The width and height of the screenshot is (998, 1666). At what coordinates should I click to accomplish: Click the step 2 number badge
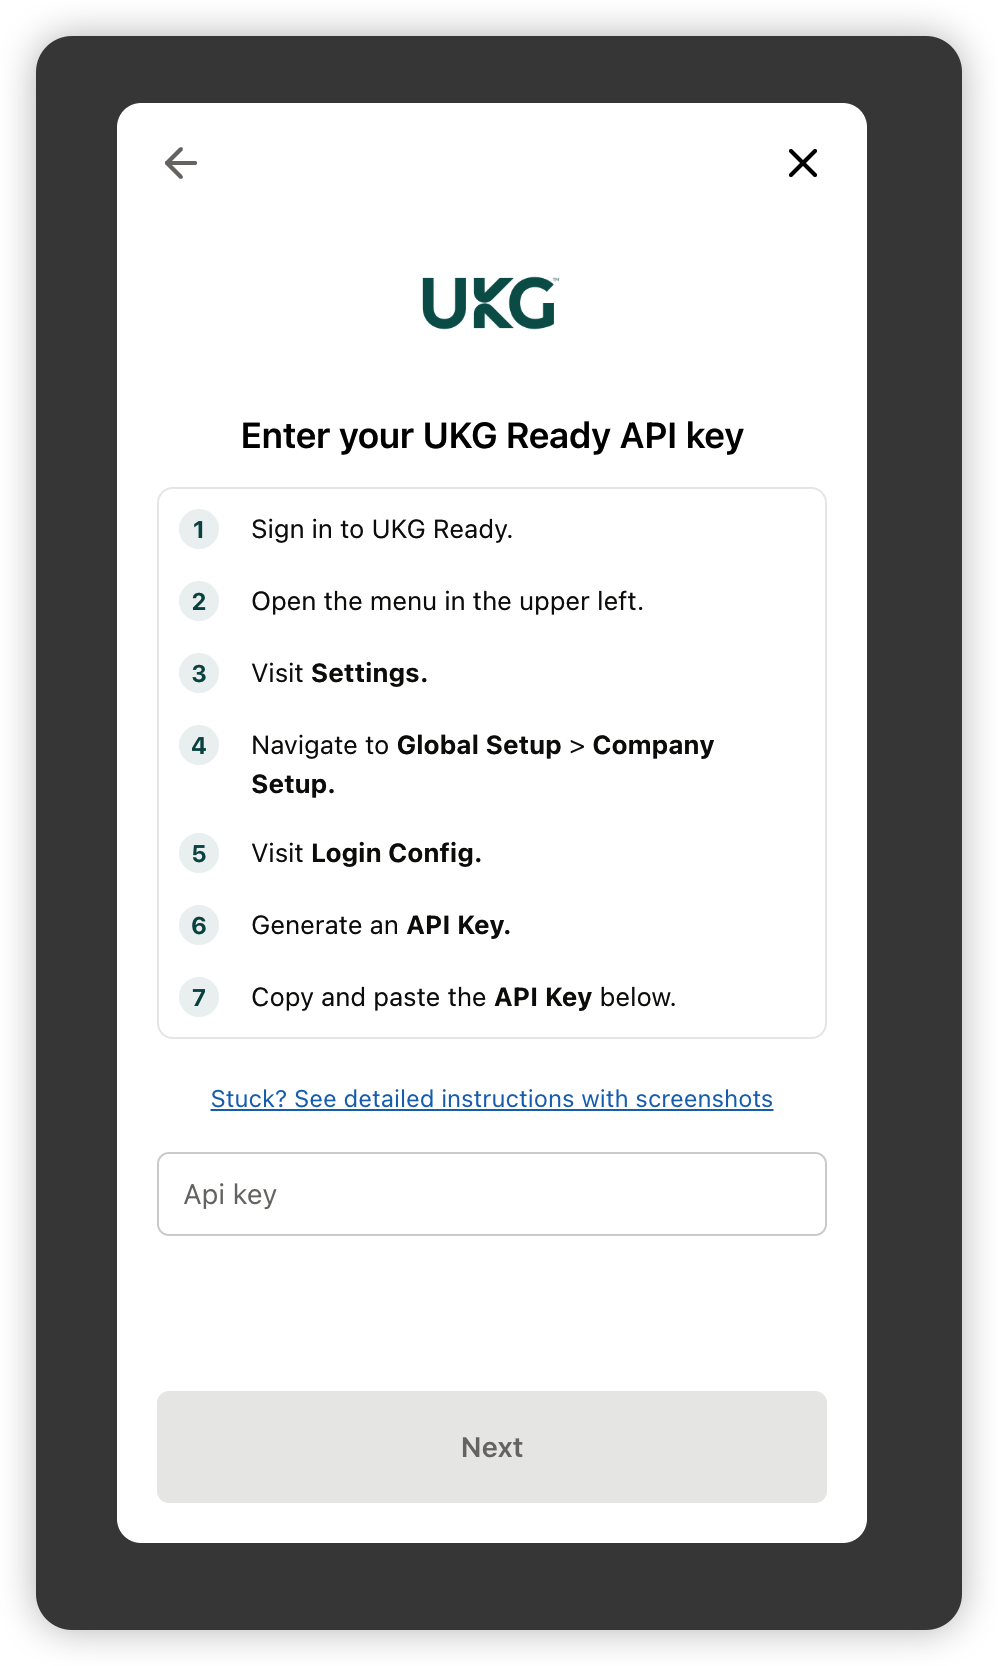pos(199,601)
